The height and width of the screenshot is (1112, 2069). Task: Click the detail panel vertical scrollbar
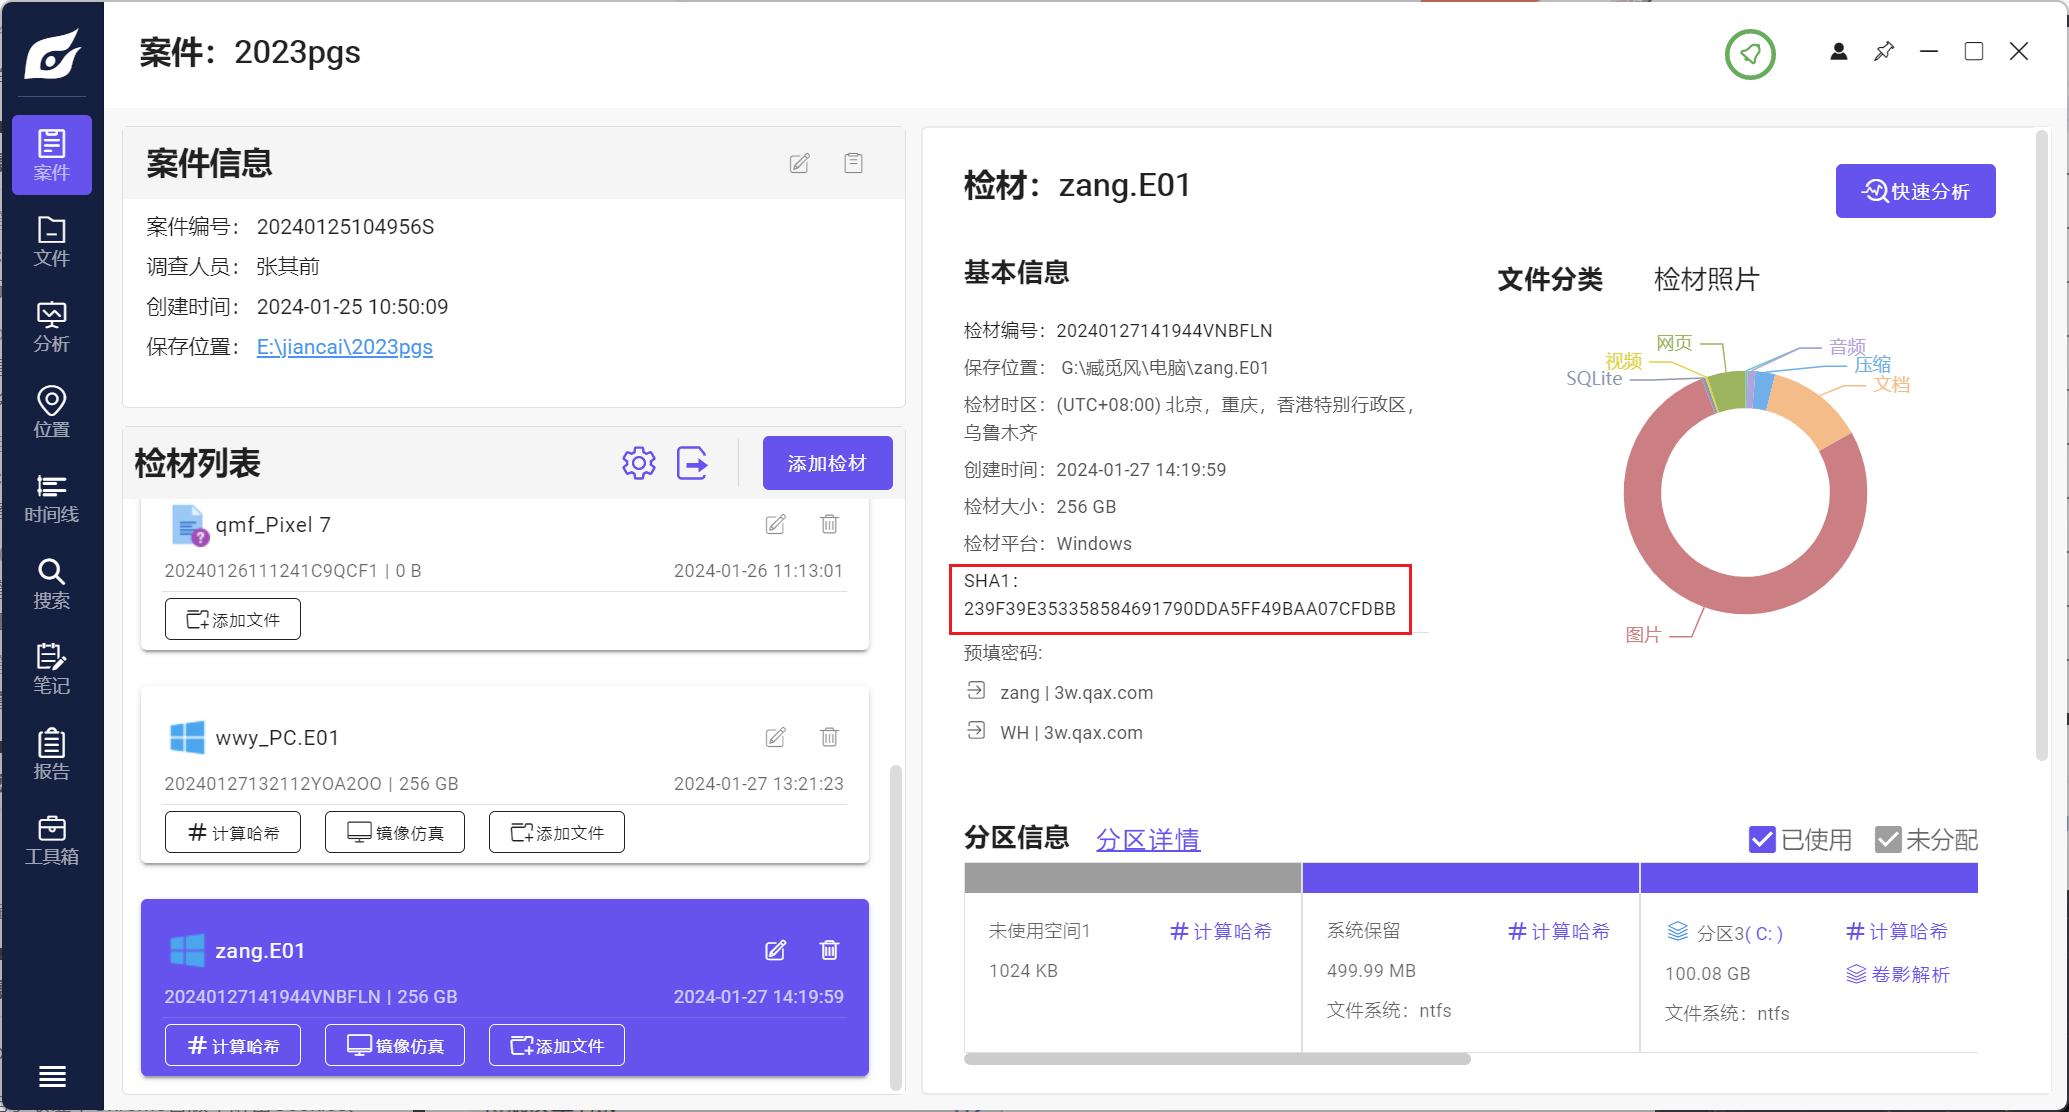click(x=2041, y=444)
